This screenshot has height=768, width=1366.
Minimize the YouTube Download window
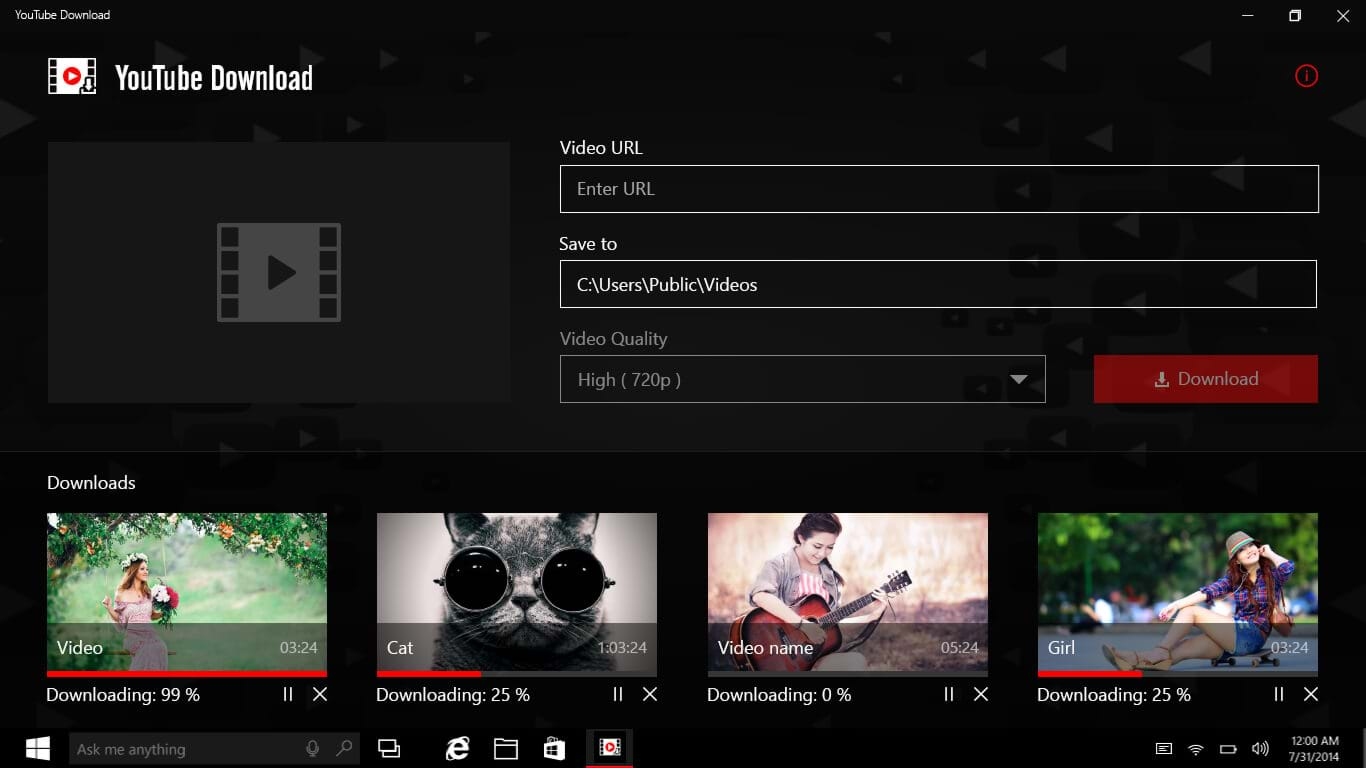pyautogui.click(x=1248, y=15)
